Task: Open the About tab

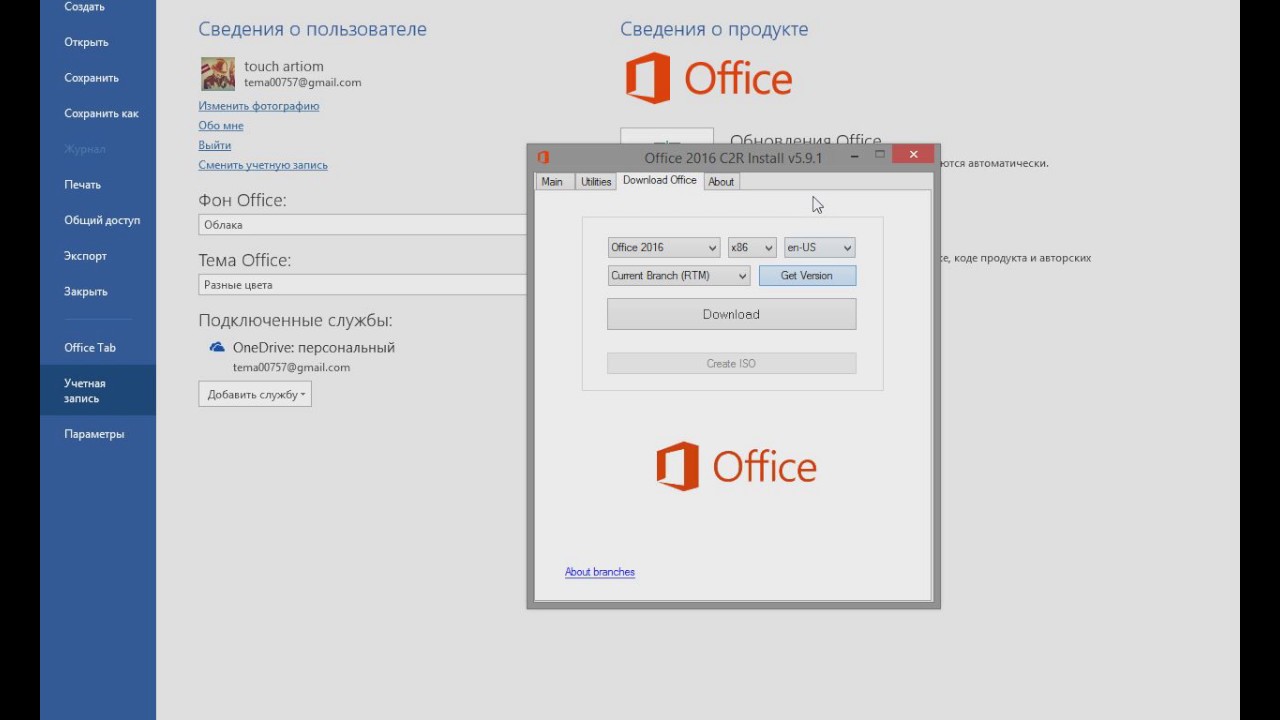Action: 721,181
